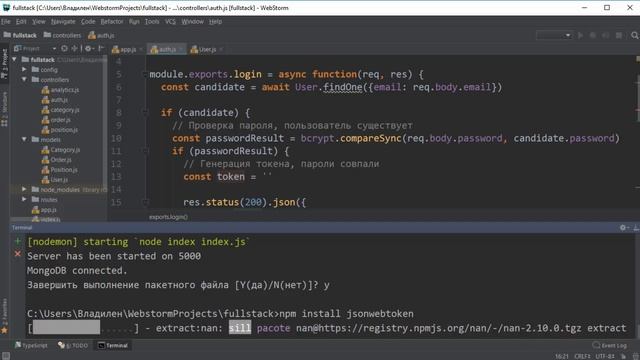Viewport: 640px width, 360px height.
Task: Open the Tools menu
Action: tap(152, 22)
